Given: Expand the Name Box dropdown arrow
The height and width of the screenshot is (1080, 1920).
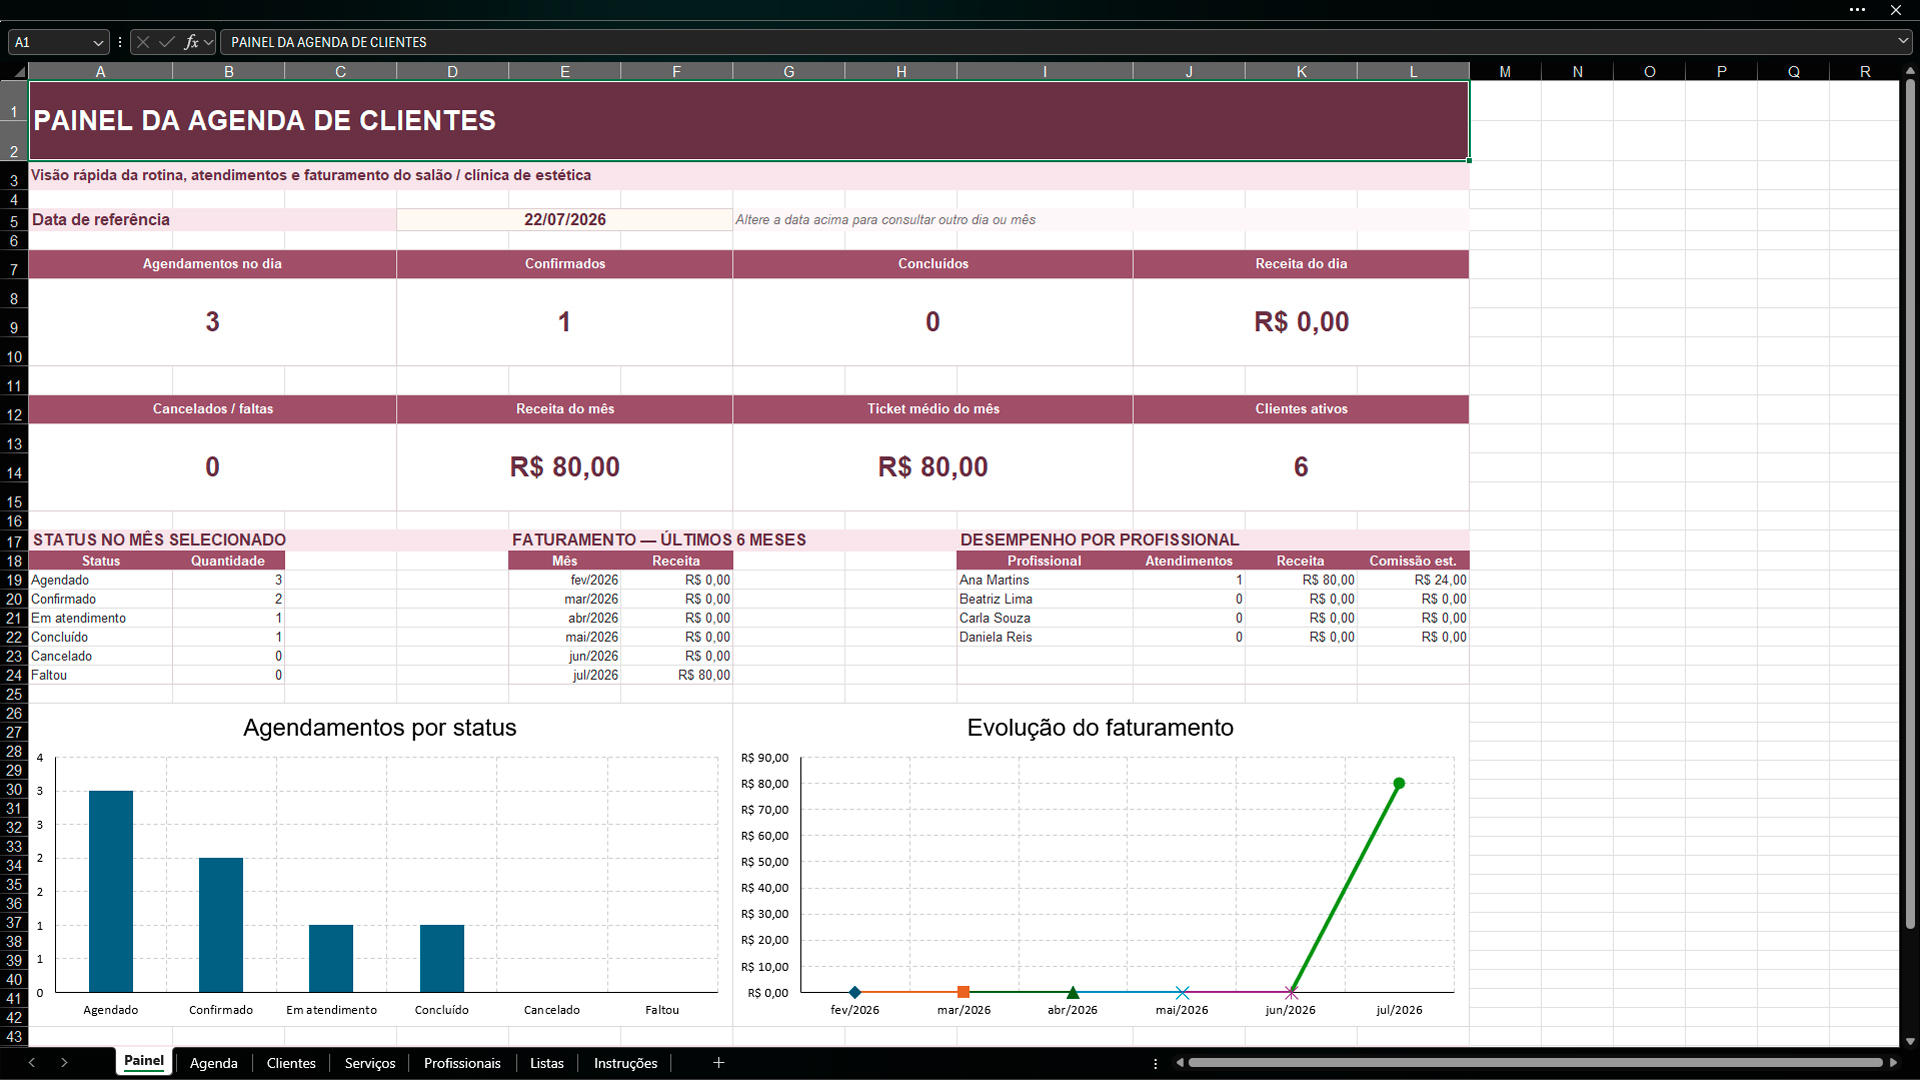Looking at the screenshot, I should pos(97,43).
